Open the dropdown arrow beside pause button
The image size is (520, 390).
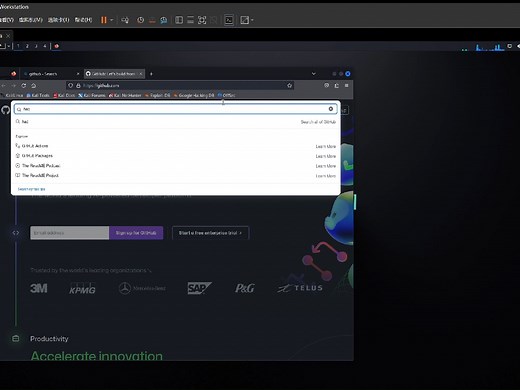(112, 20)
